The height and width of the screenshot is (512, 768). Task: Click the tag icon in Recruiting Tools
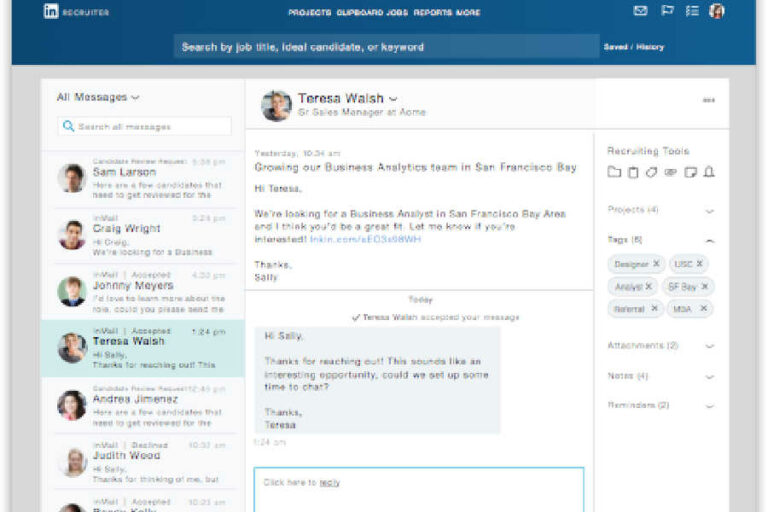[651, 172]
